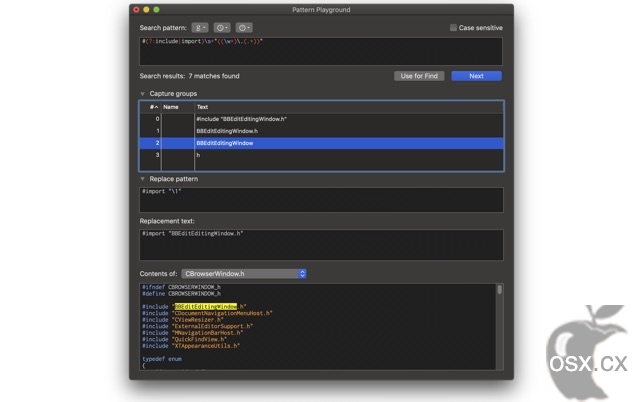Click the #ifndef CBROWSERWINDOW_h line
Screen dimensions: 643x402
pos(181,287)
